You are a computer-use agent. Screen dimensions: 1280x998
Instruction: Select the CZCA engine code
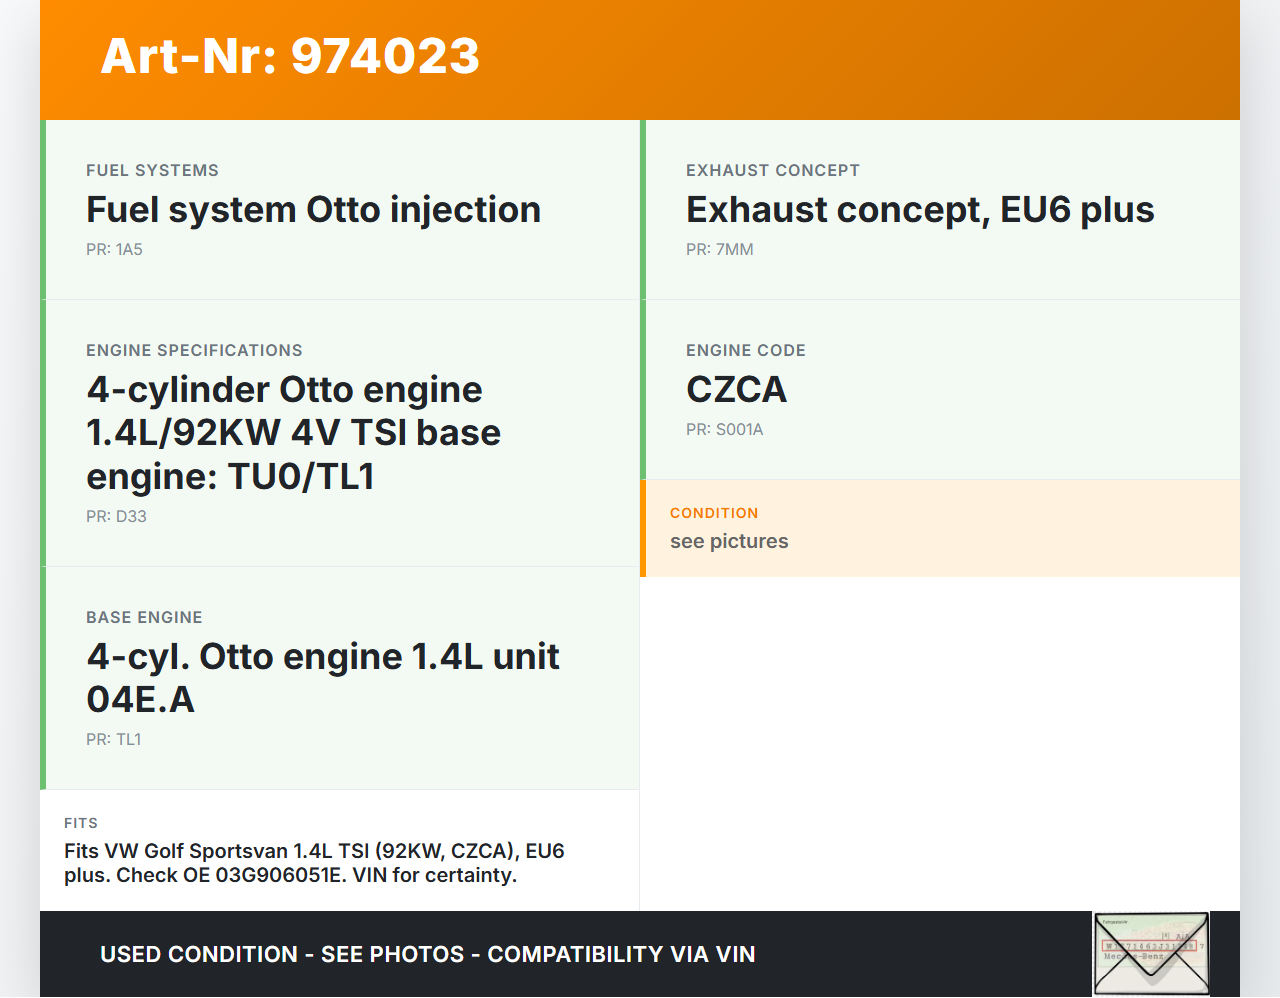click(x=736, y=390)
